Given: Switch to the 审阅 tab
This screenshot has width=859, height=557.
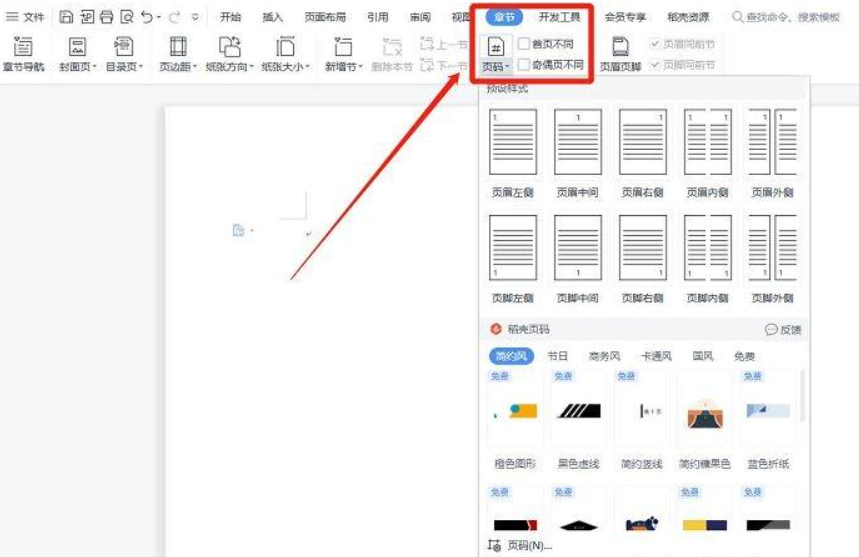Looking at the screenshot, I should click(420, 18).
